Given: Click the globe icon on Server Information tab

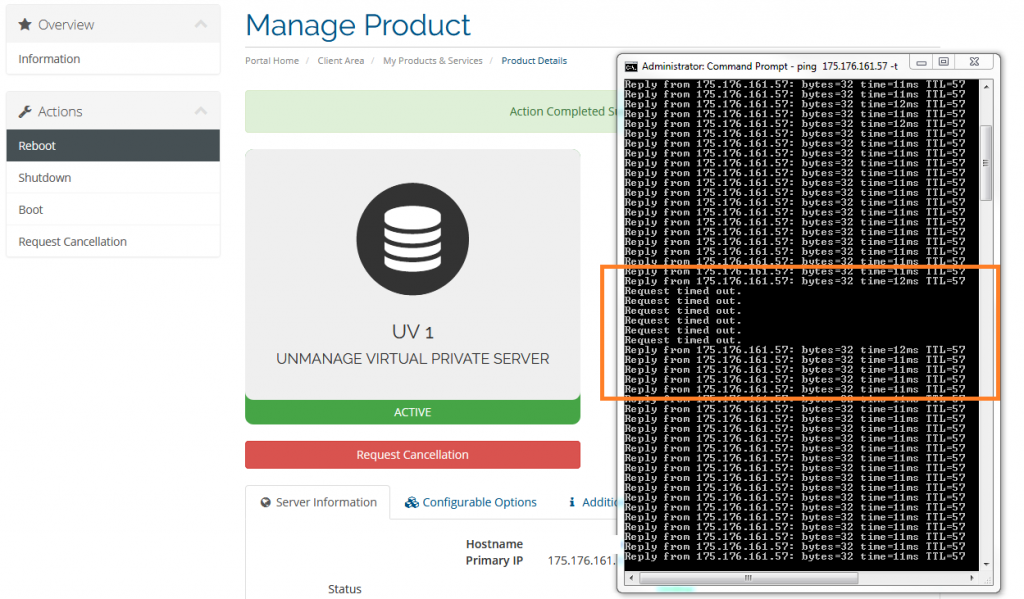Looking at the screenshot, I should pyautogui.click(x=266, y=502).
